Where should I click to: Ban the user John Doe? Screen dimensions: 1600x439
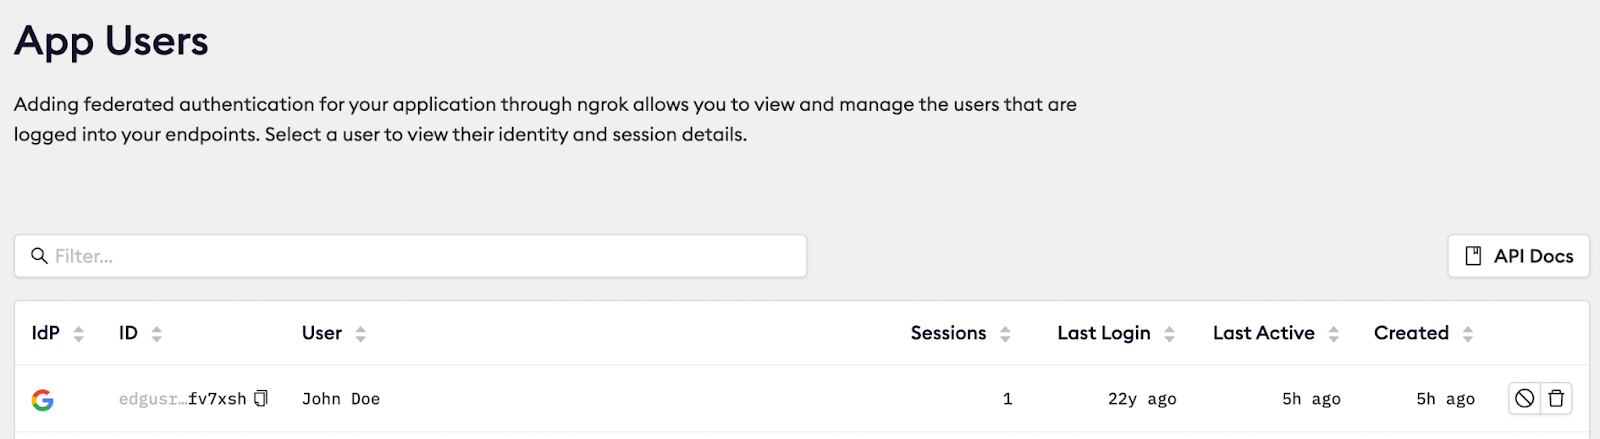[x=1524, y=399]
